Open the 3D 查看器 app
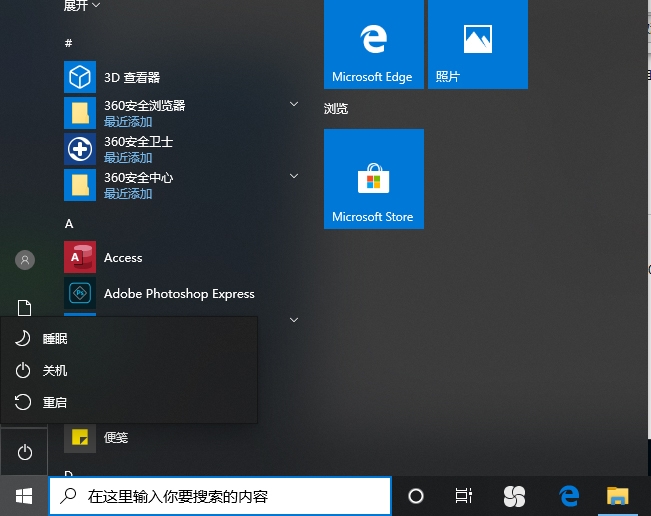651x516 pixels. pos(183,77)
